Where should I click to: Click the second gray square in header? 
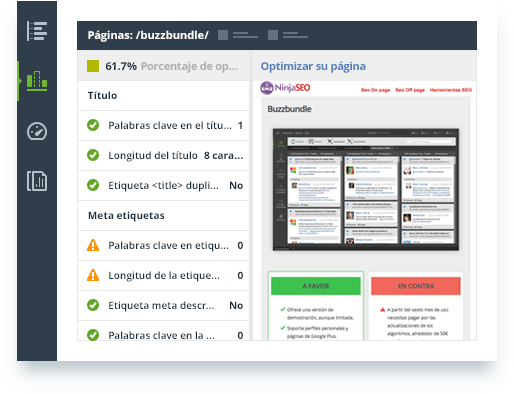coord(273,35)
